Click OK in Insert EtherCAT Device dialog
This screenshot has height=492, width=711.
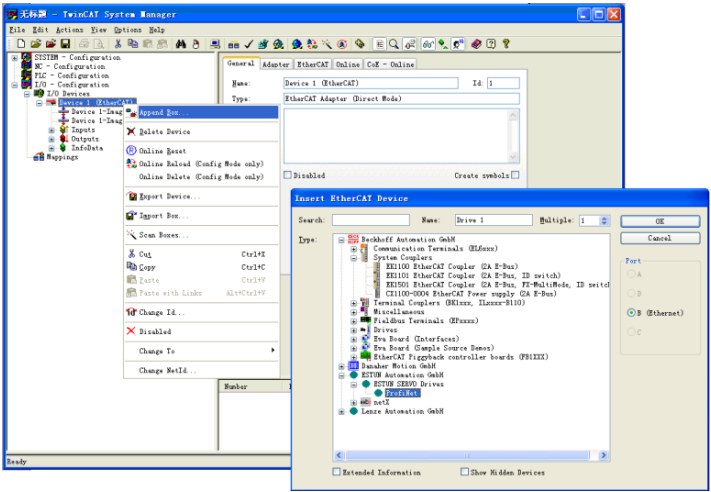coord(660,221)
